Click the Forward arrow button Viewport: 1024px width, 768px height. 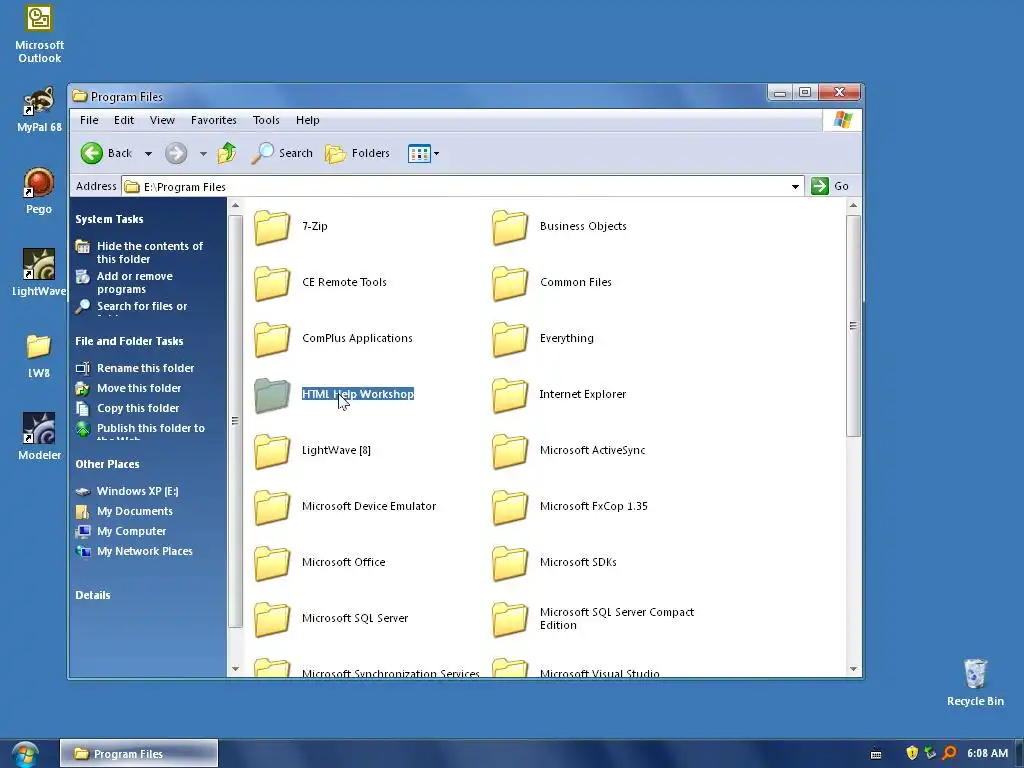point(176,153)
